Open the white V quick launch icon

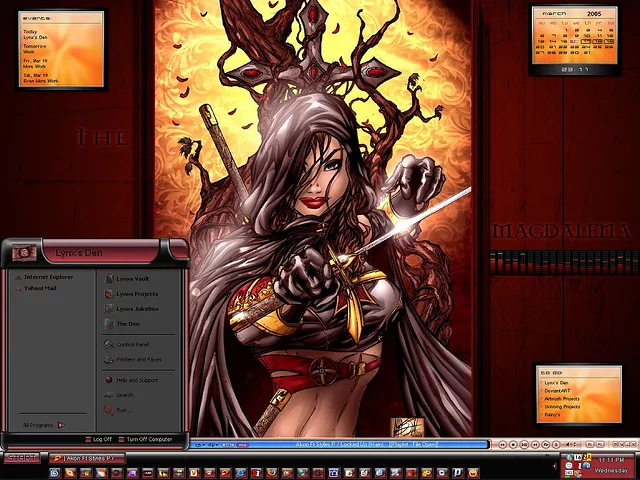[194, 473]
